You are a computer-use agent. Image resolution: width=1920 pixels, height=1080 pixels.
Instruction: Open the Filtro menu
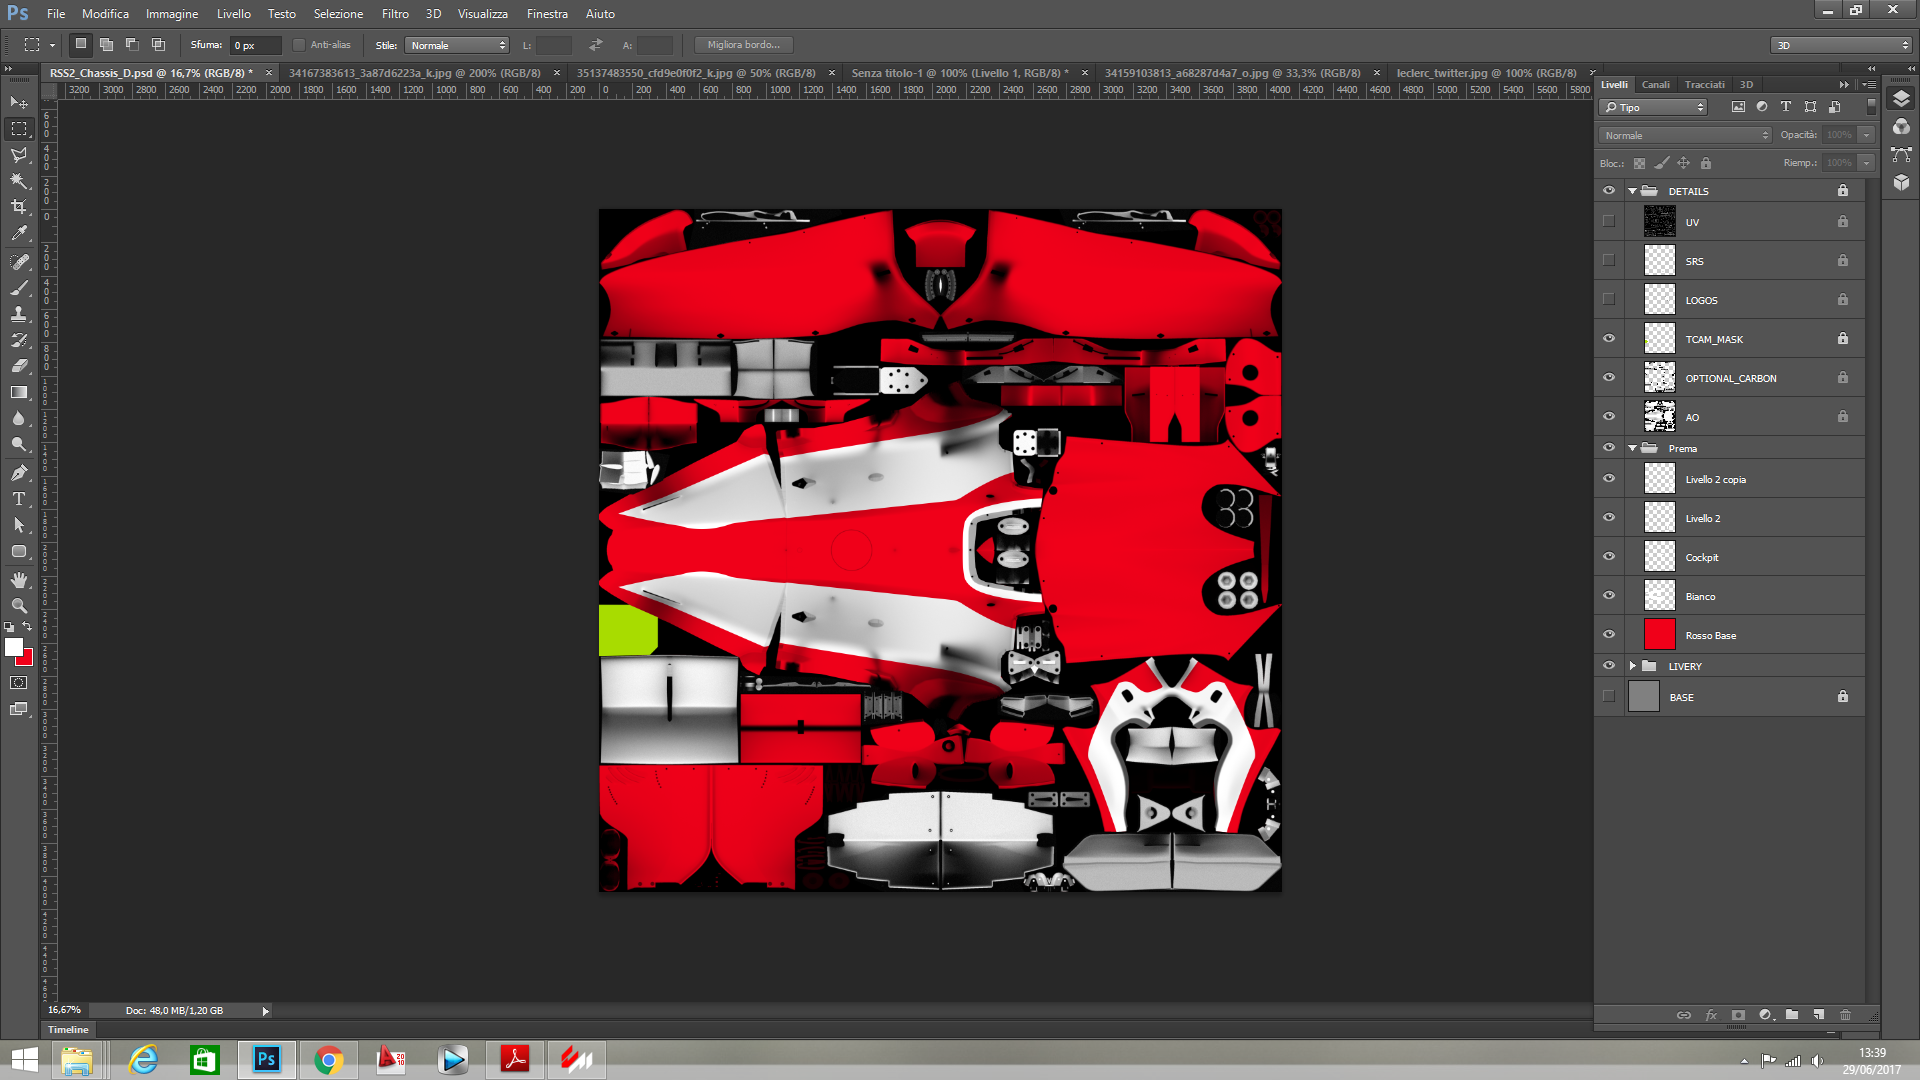[x=395, y=14]
